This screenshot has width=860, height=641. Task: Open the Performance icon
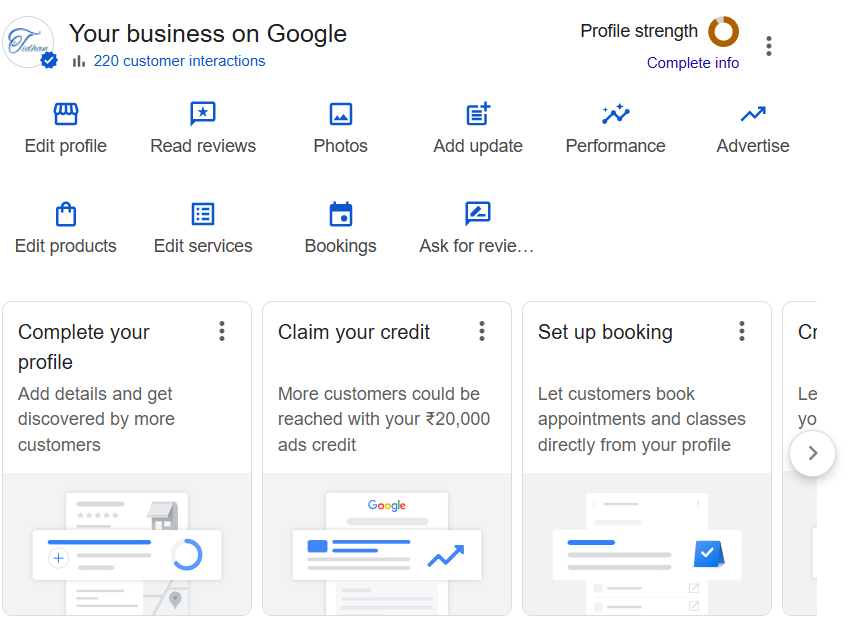(x=614, y=114)
